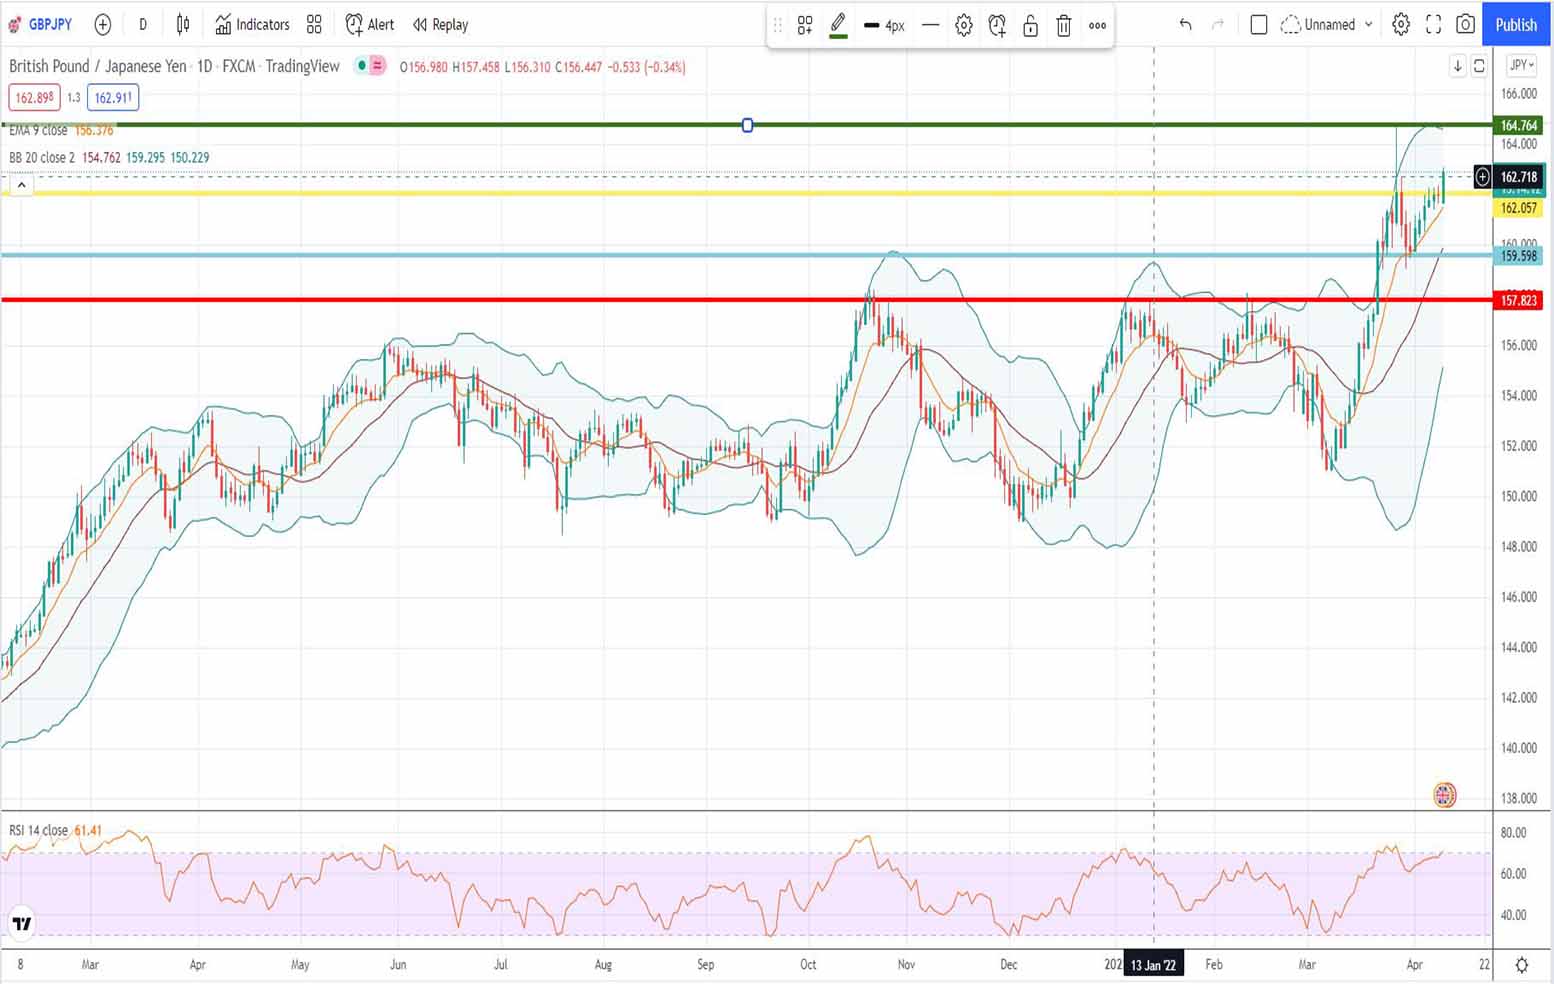Open indicator templates grid icon
The image size is (1554, 984).
pyautogui.click(x=314, y=25)
